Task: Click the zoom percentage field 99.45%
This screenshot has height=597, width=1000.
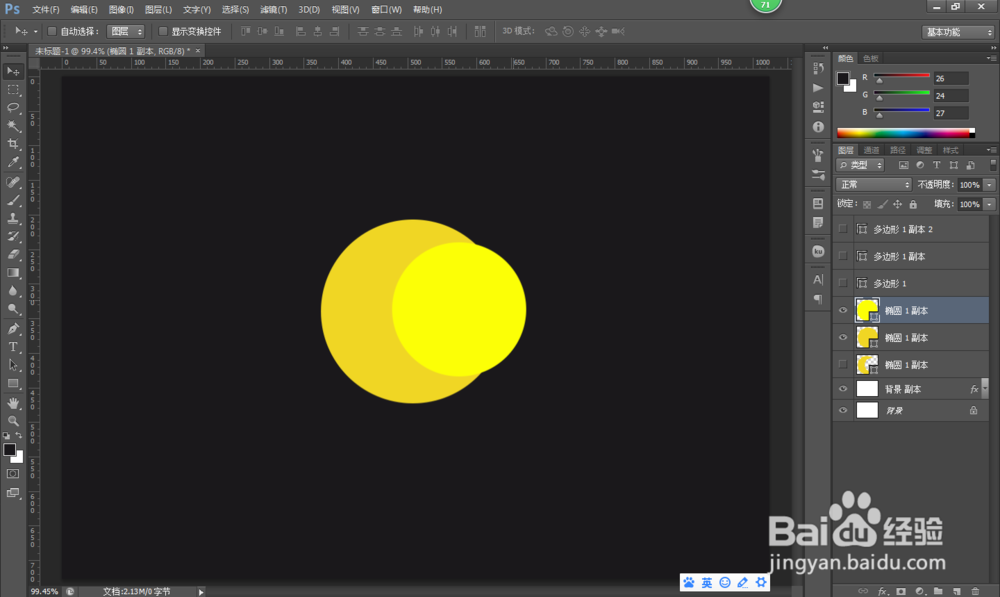Action: (x=45, y=592)
